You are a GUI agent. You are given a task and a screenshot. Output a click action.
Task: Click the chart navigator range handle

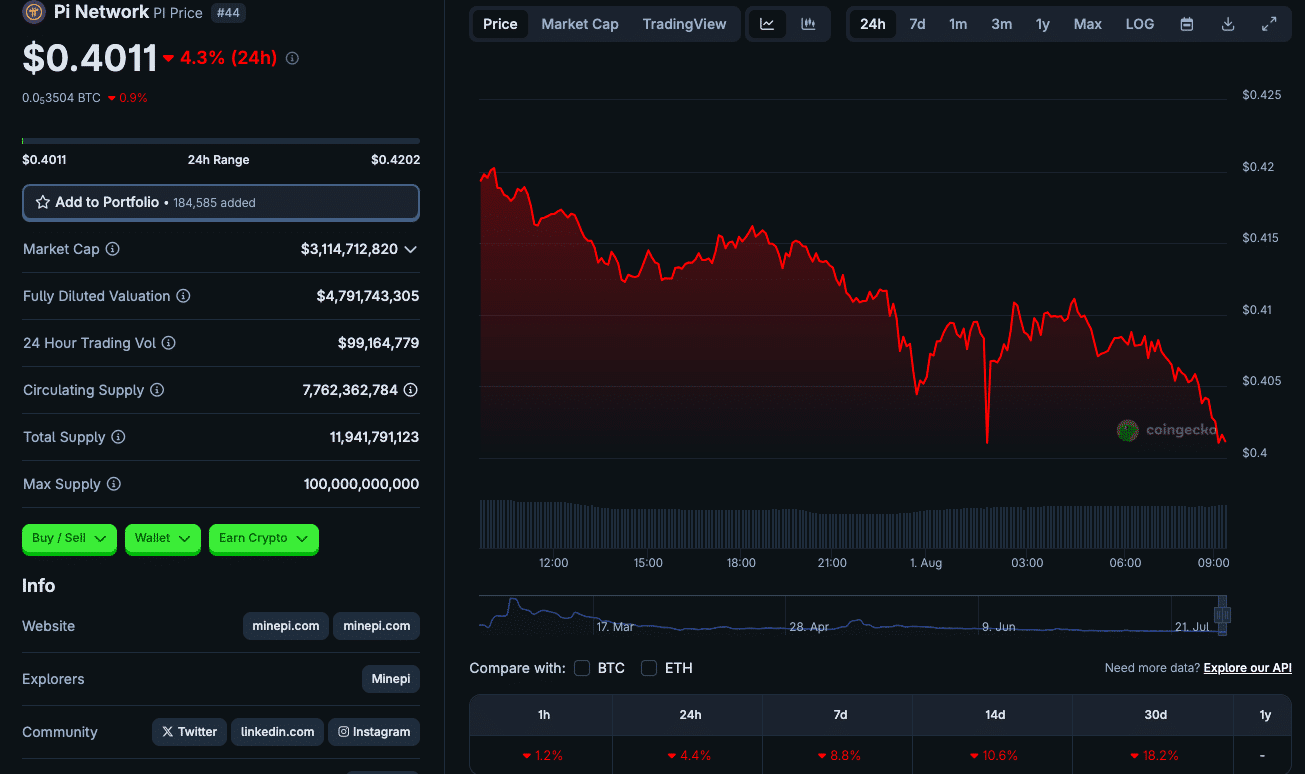[1222, 615]
